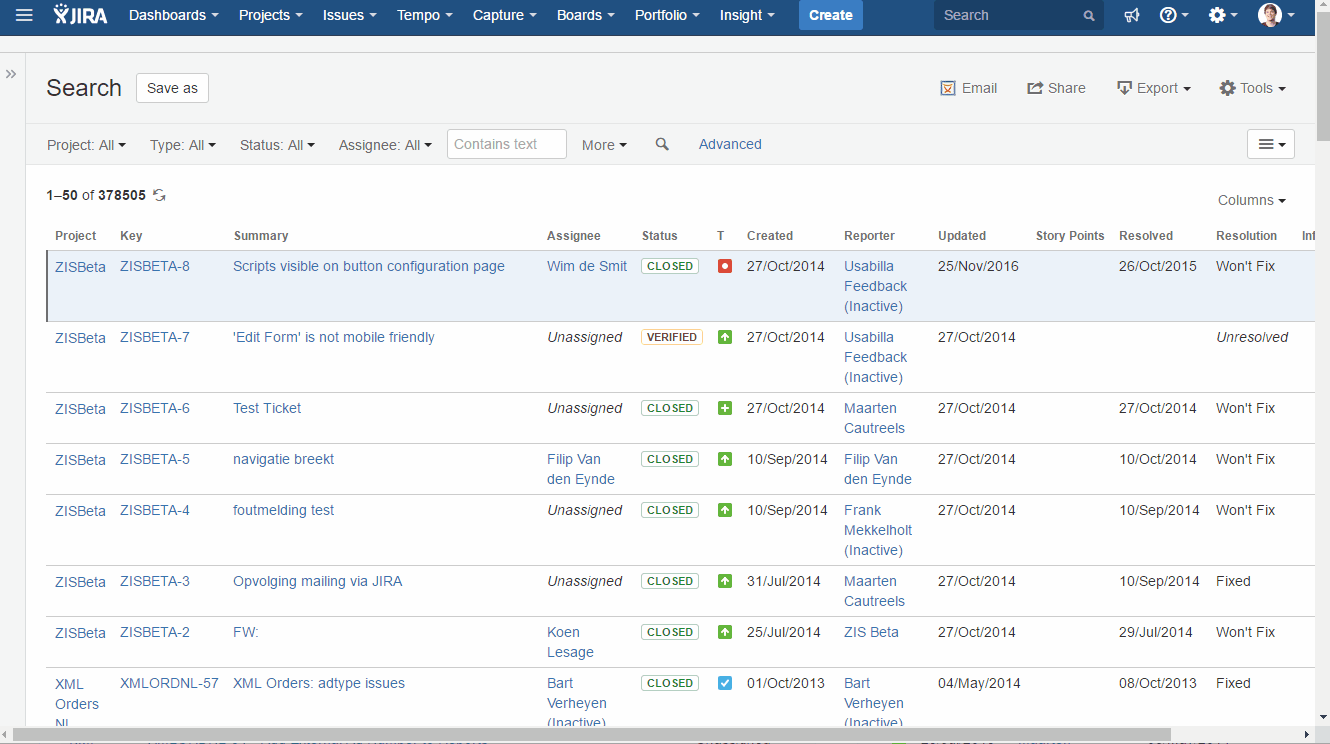The width and height of the screenshot is (1330, 744).
Task: Click the blue Create button
Action: 830,15
